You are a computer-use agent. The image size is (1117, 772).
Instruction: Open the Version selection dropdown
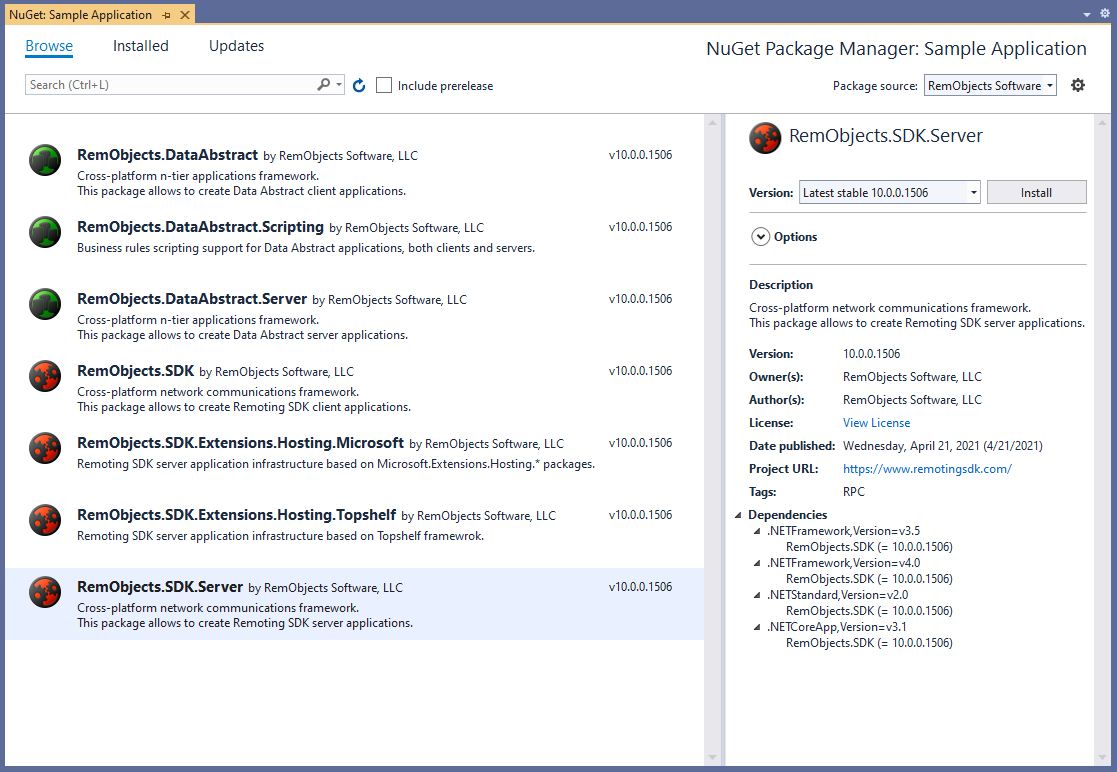point(890,192)
